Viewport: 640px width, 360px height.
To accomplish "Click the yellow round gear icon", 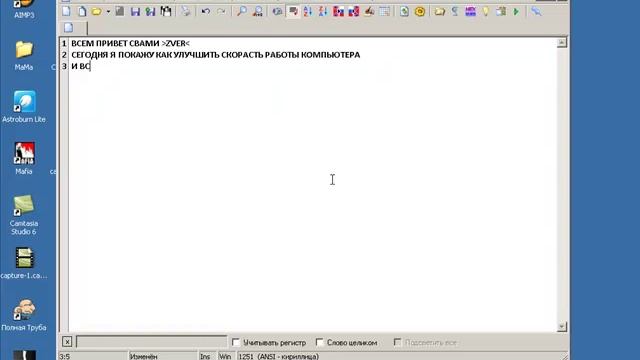I will (420, 11).
